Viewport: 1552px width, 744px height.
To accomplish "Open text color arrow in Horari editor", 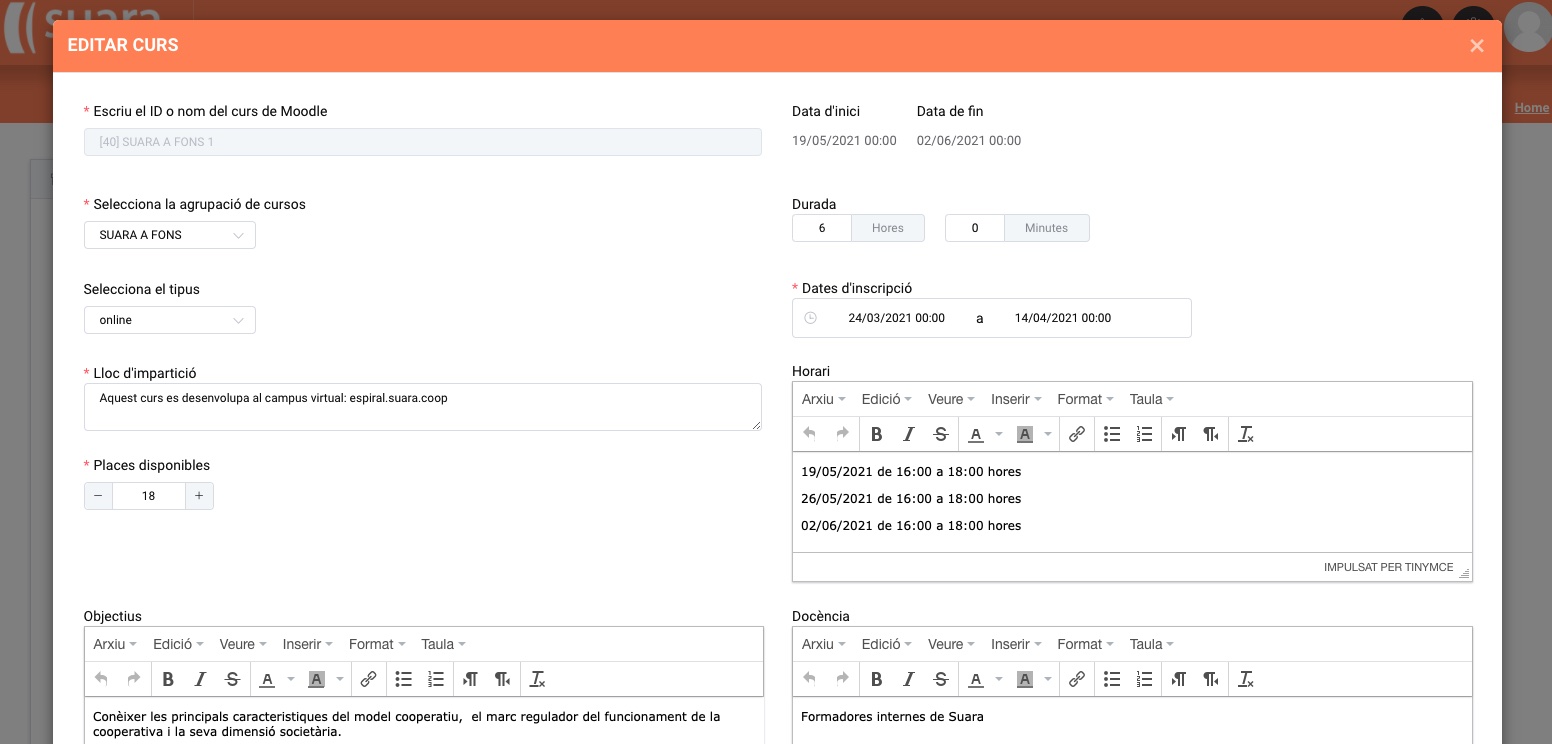I will (998, 434).
